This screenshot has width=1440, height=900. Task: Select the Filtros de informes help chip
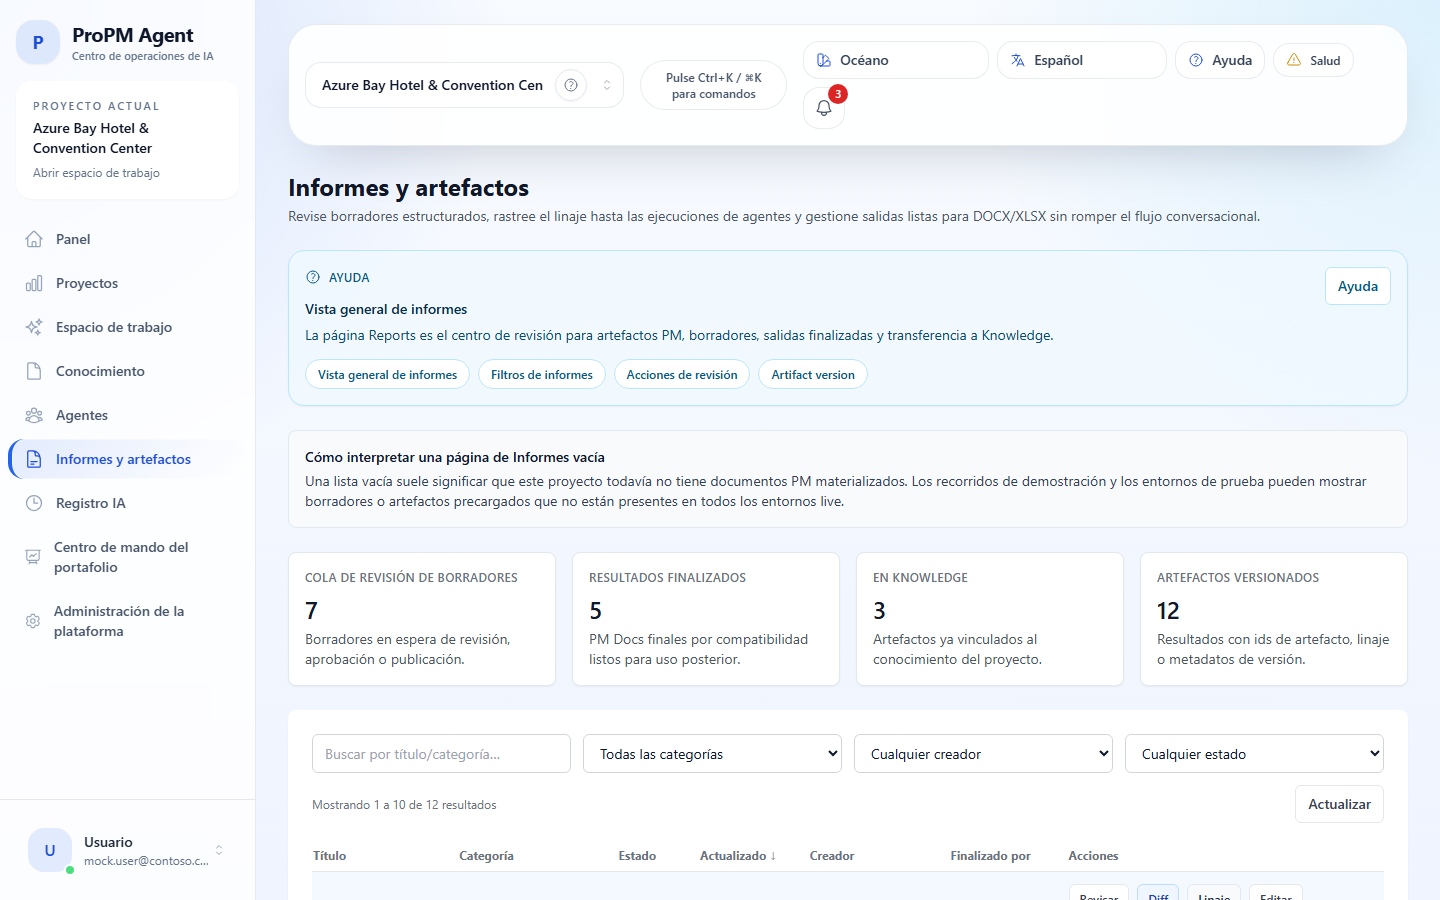point(541,375)
